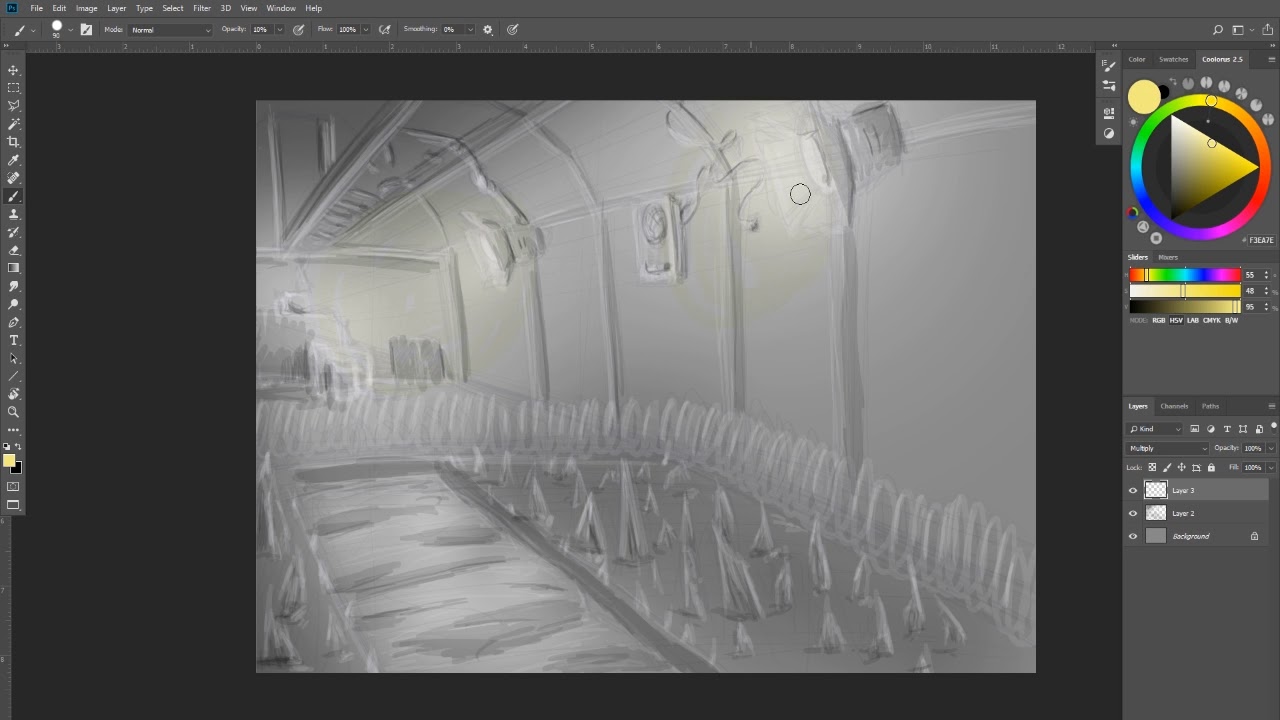The image size is (1280, 720).
Task: Expand the brush Opacity slider arrow
Action: 279,30
